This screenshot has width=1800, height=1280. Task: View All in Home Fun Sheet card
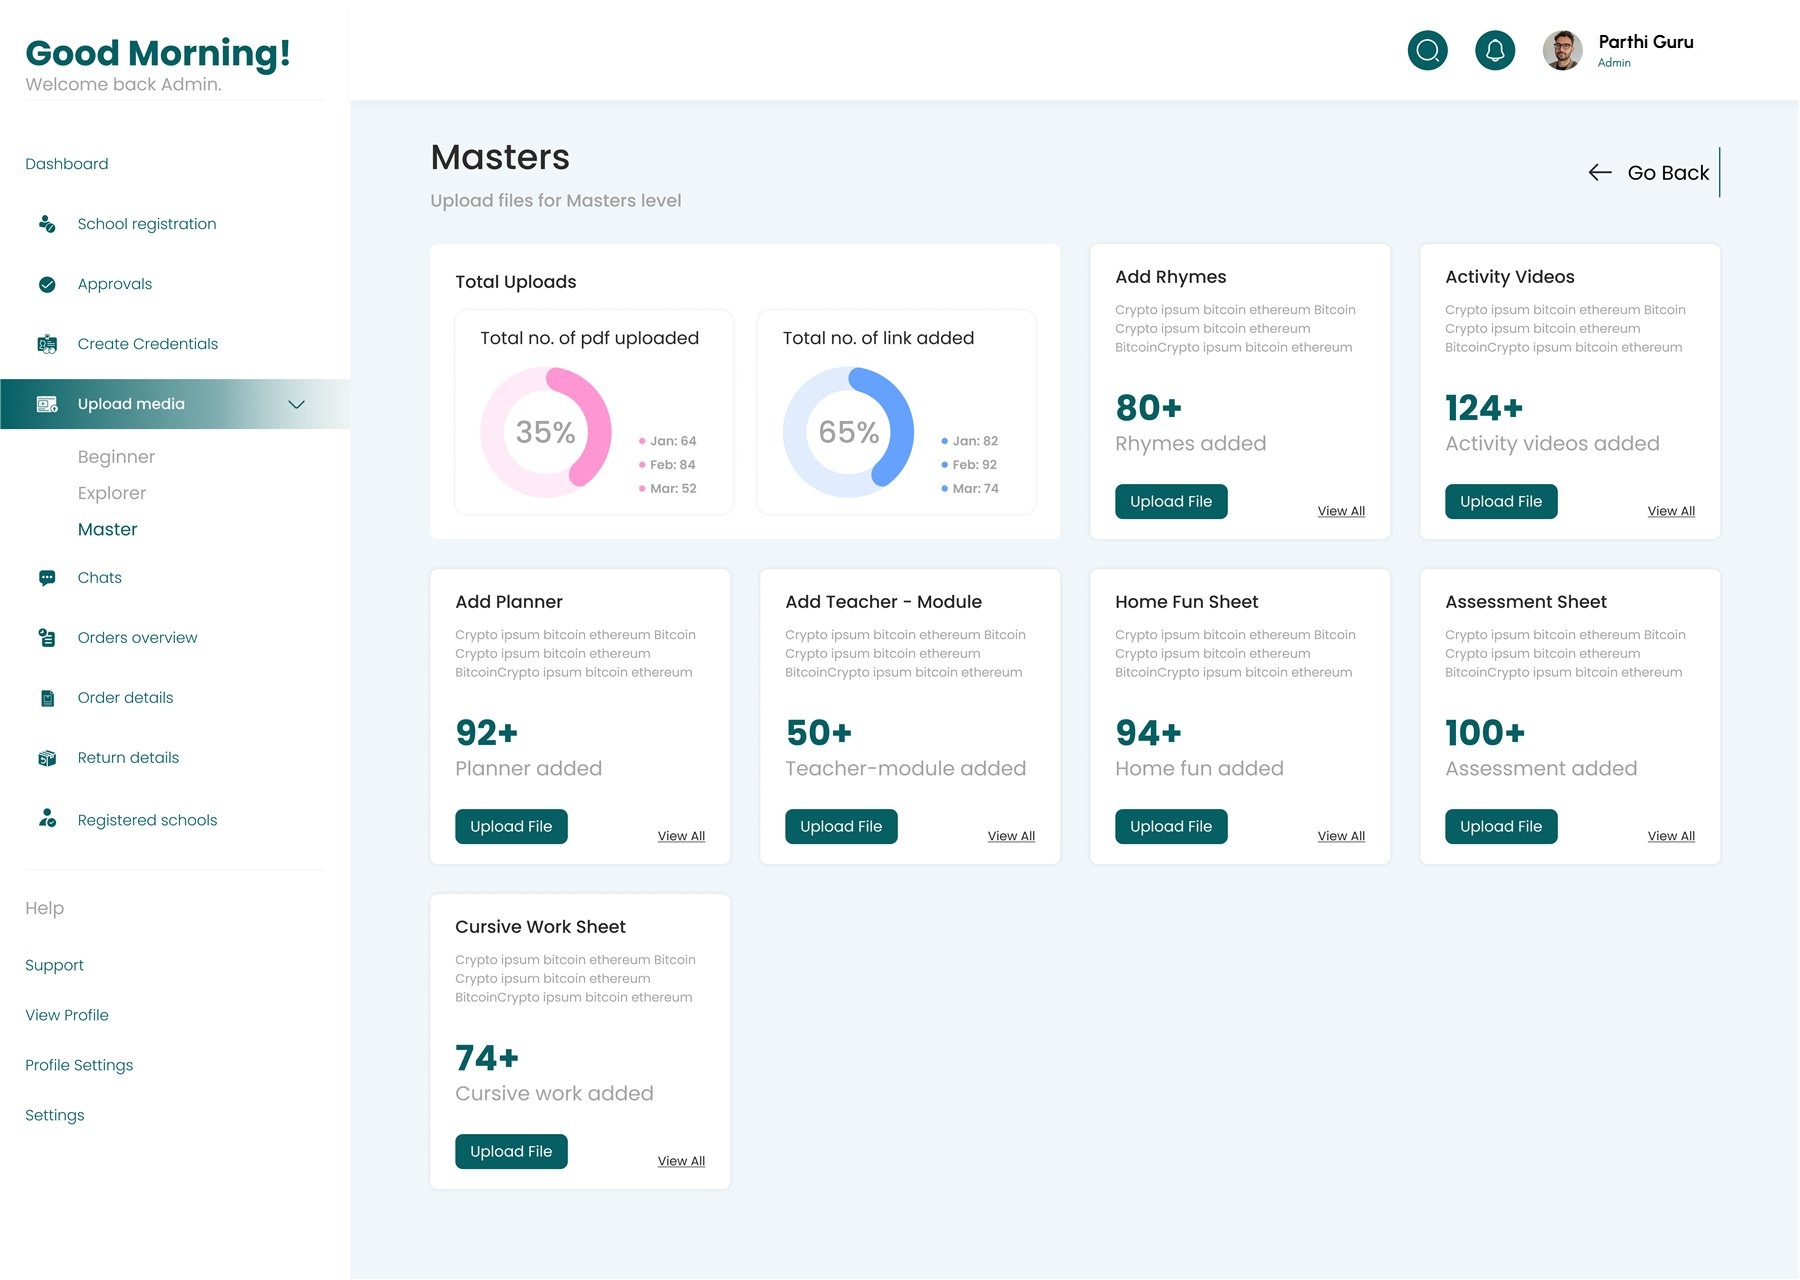(x=1341, y=836)
